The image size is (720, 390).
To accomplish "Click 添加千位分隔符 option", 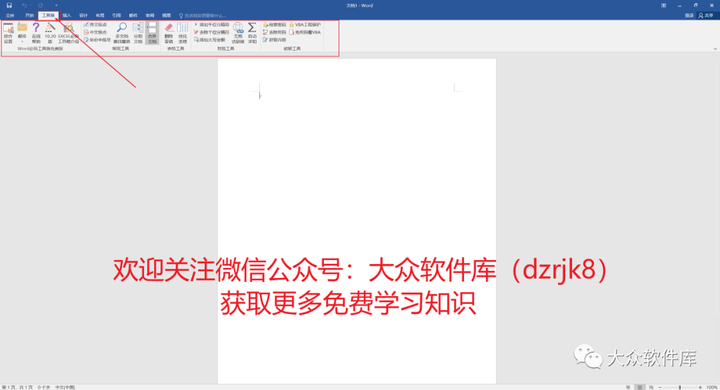I will [211, 24].
